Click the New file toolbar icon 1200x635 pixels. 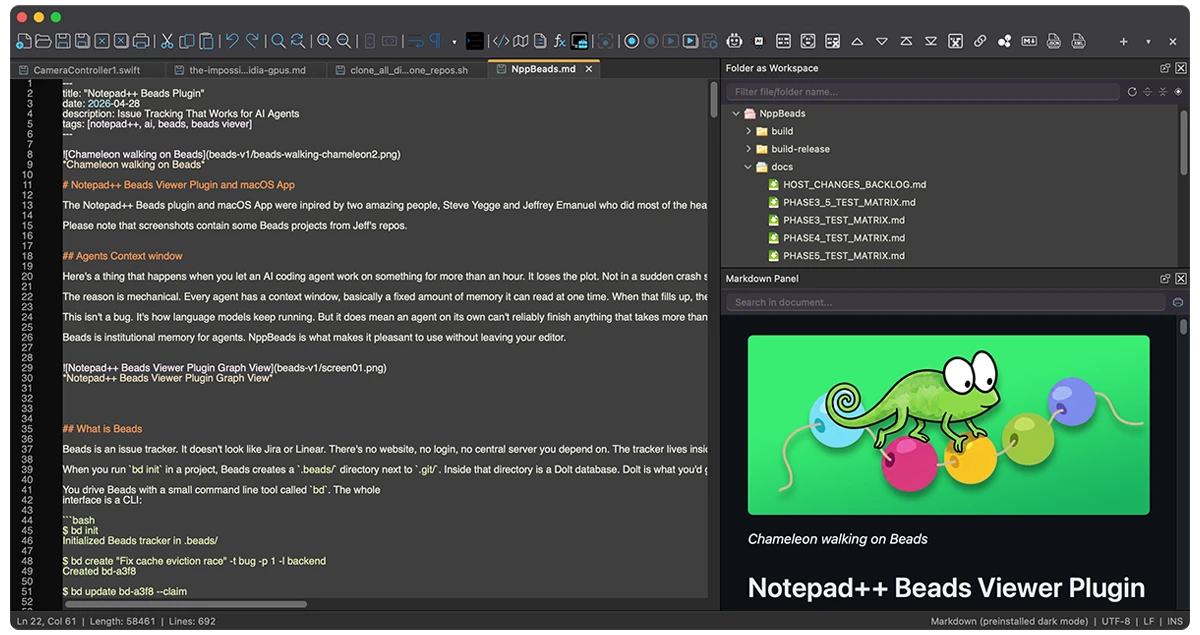(x=24, y=41)
